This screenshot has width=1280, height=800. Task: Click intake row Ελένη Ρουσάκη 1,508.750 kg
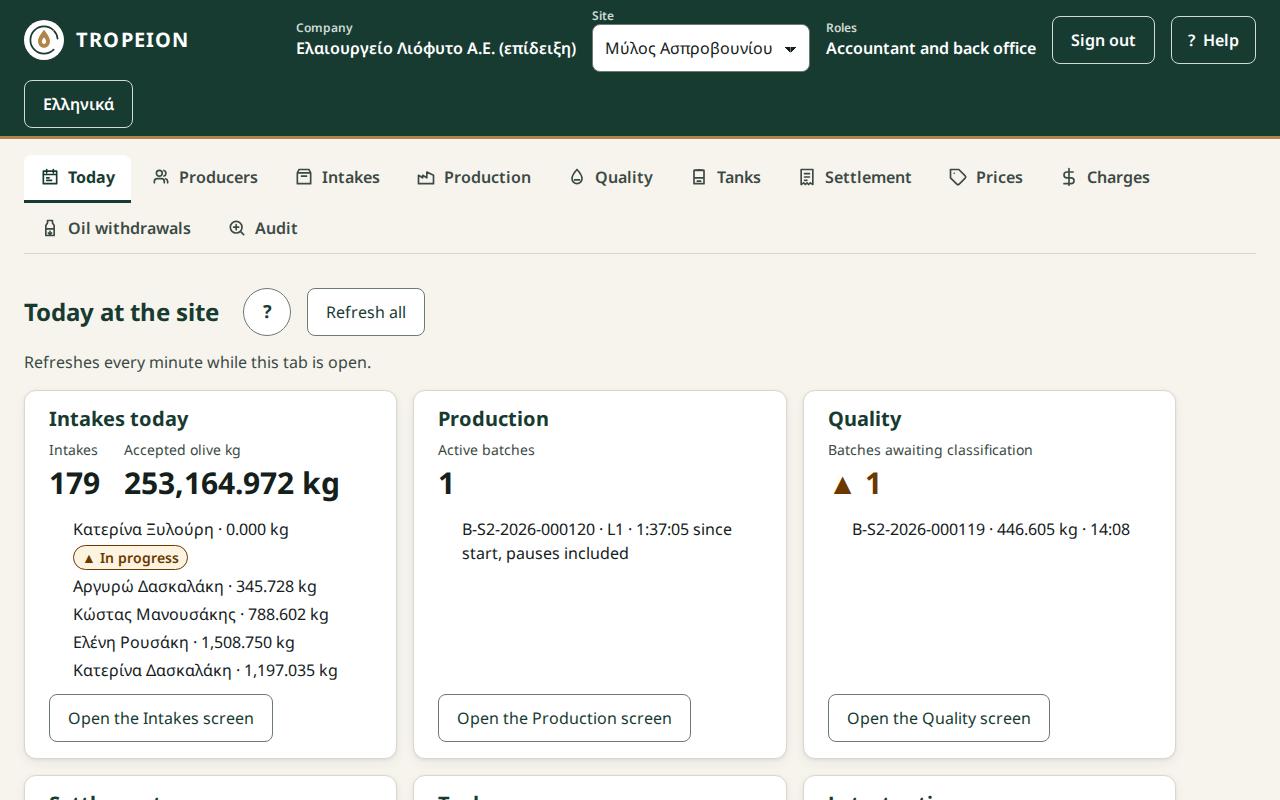[x=184, y=642]
